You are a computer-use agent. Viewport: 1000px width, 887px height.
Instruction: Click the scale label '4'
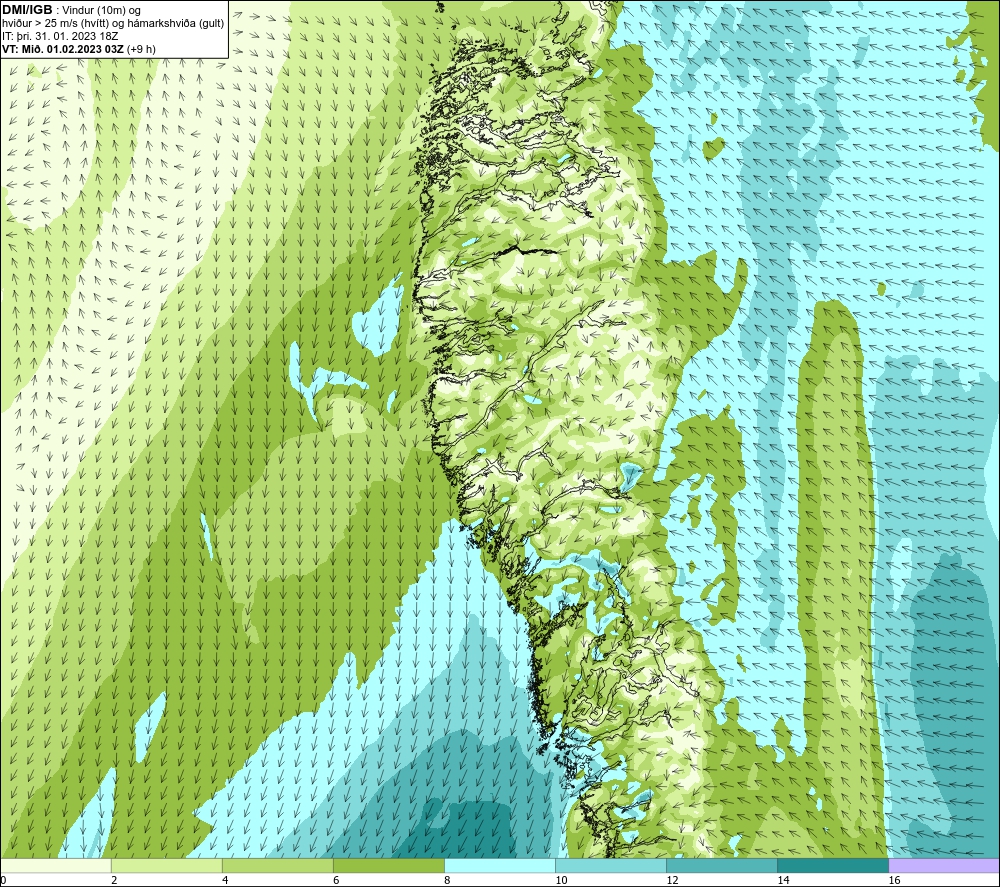(225, 881)
